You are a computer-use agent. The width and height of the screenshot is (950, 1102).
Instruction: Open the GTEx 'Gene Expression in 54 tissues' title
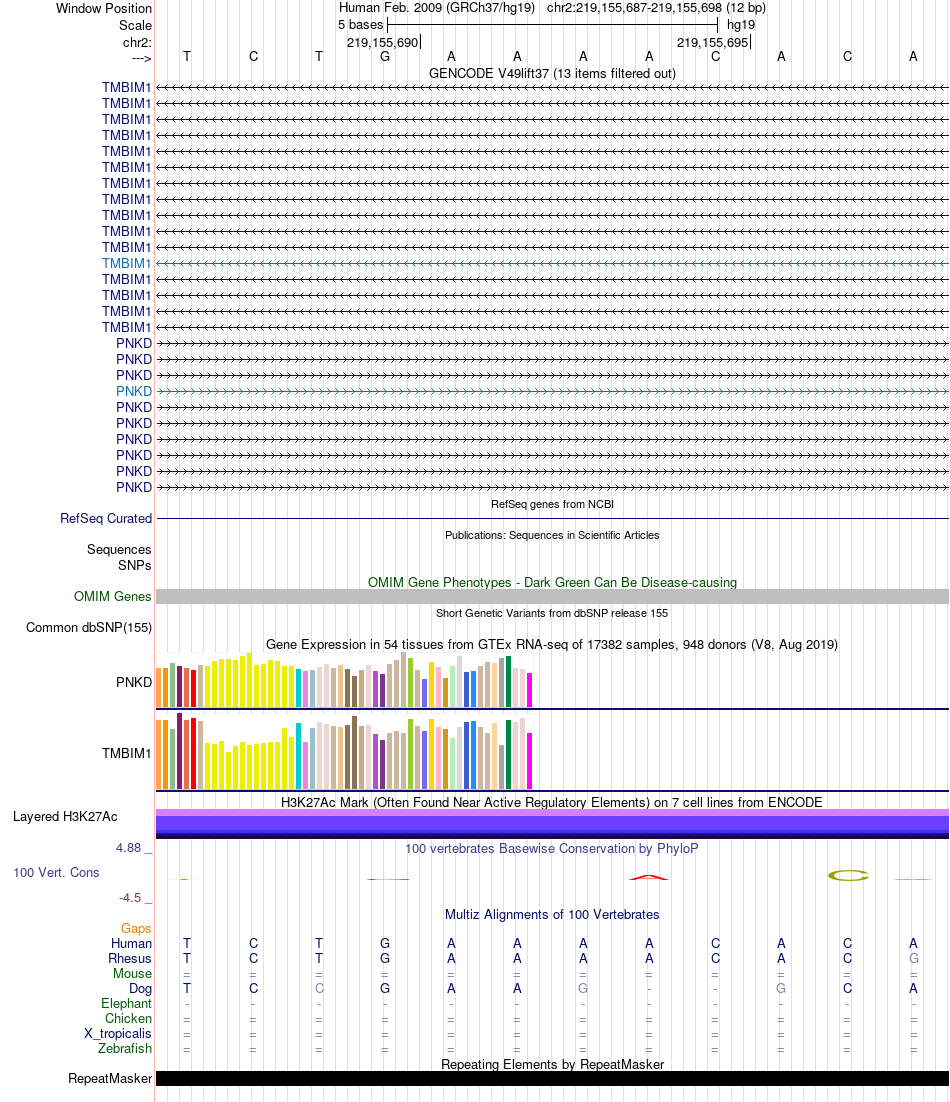552,644
